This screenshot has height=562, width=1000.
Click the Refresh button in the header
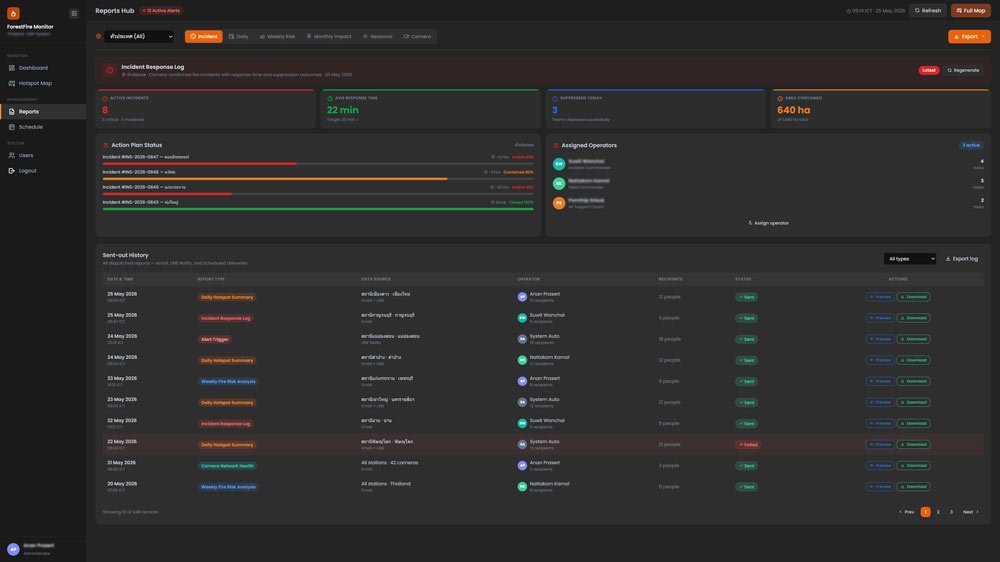tap(928, 10)
